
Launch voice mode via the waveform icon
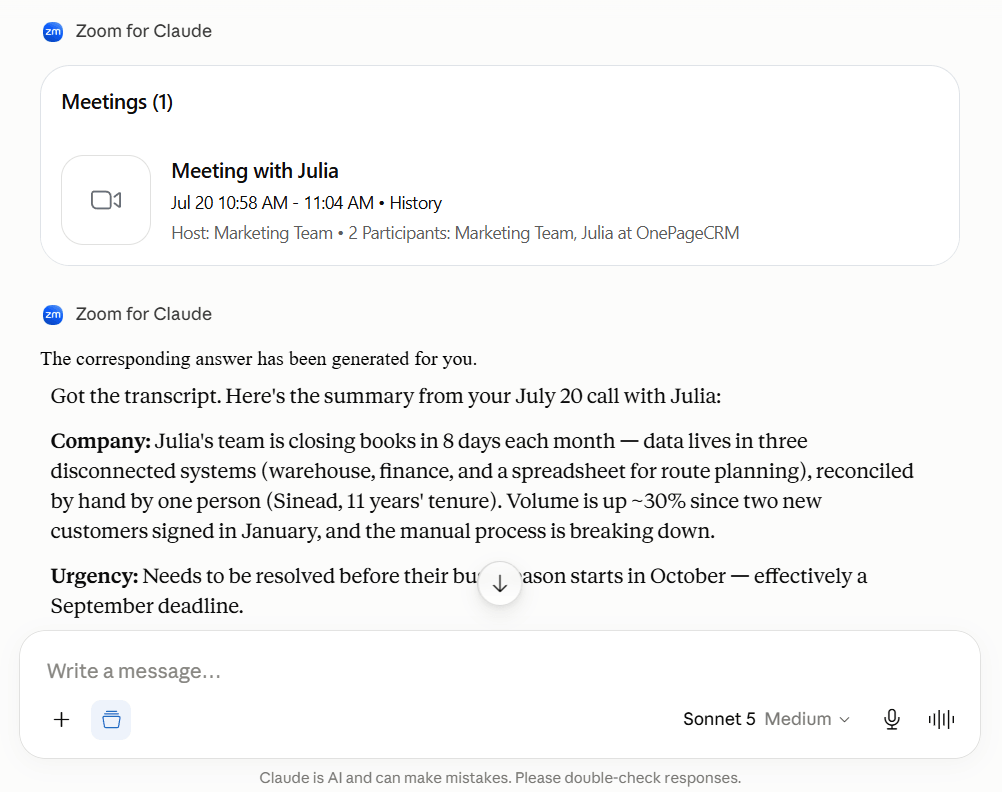(x=941, y=720)
